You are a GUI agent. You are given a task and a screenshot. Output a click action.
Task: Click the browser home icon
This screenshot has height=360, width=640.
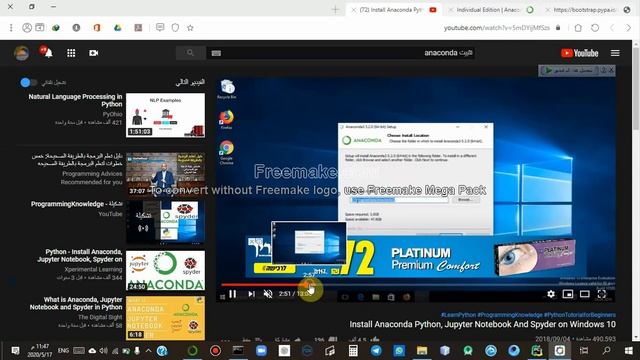[578, 28]
